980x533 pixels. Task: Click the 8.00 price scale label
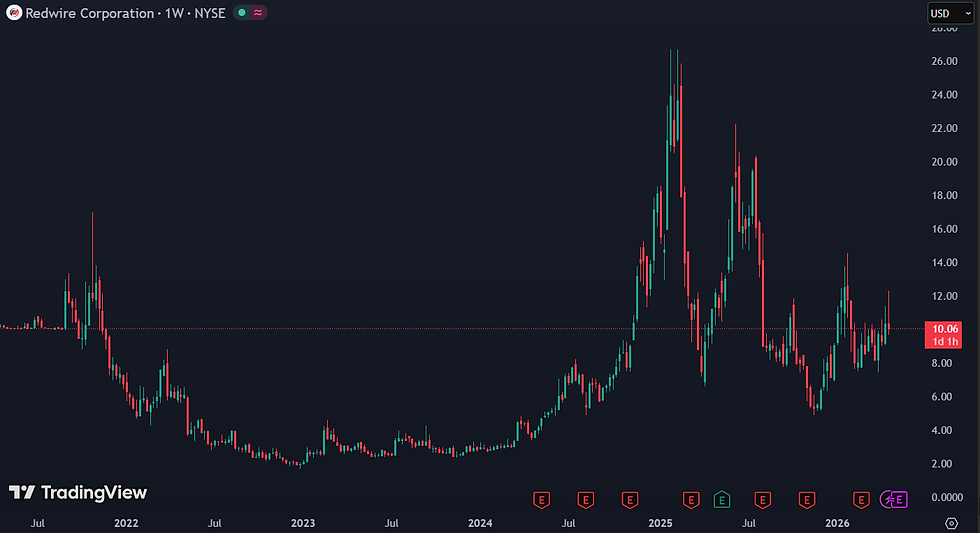coord(941,363)
